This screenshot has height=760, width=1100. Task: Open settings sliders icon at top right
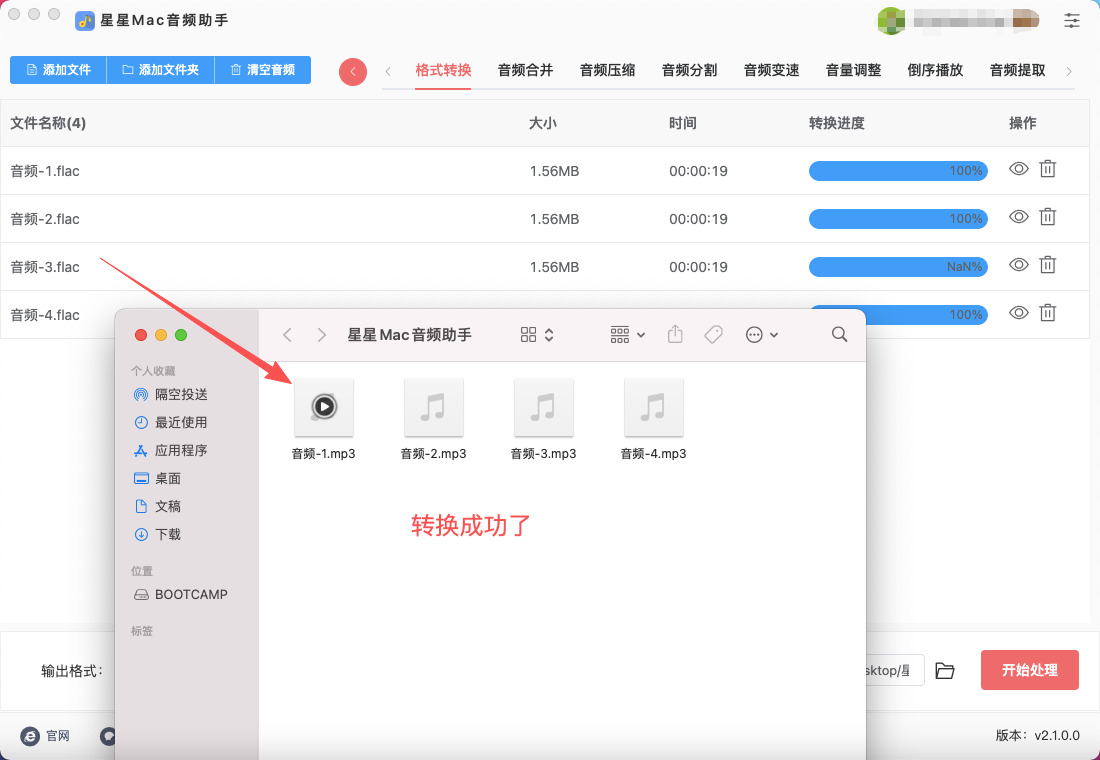(1072, 20)
